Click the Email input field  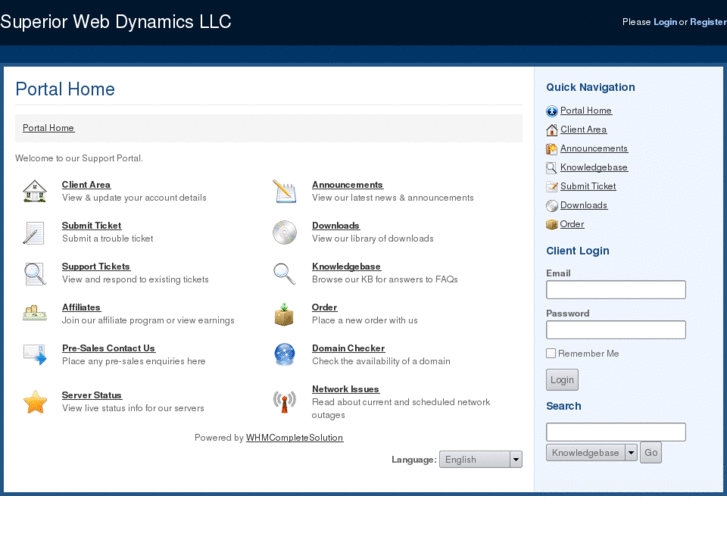615,290
